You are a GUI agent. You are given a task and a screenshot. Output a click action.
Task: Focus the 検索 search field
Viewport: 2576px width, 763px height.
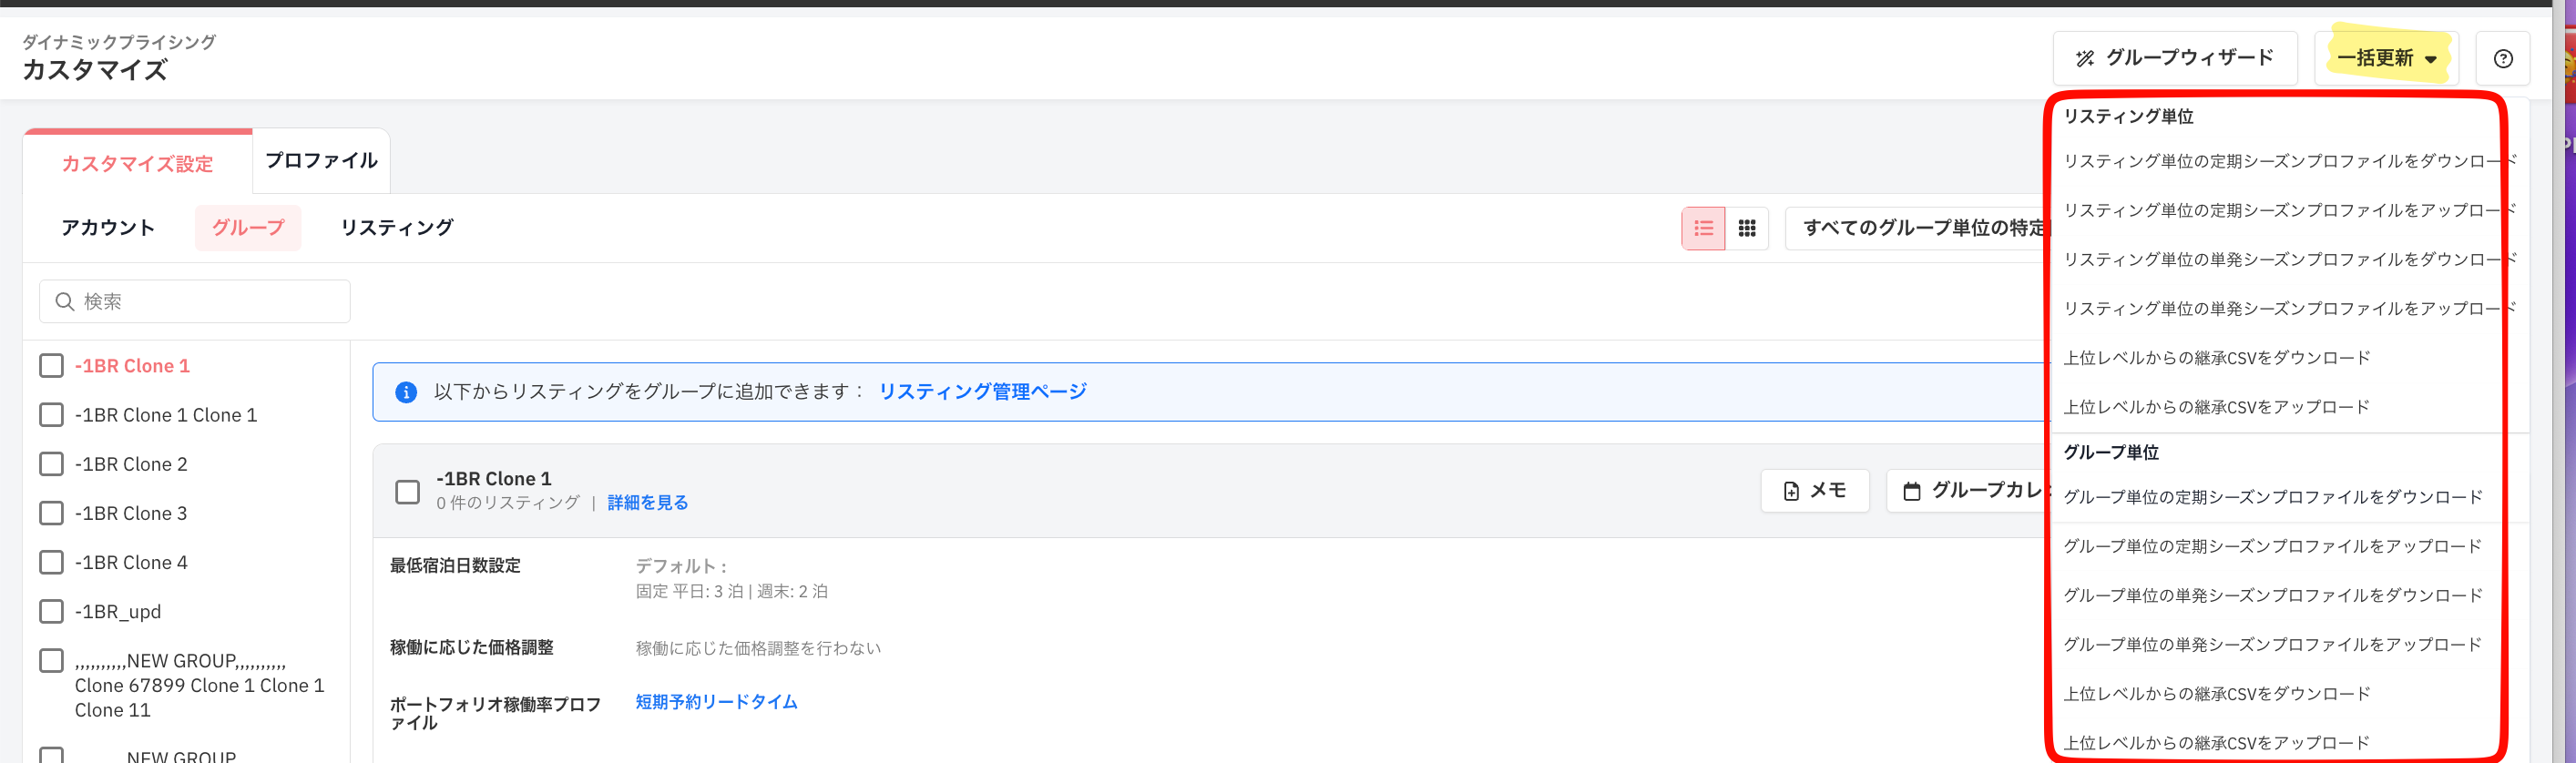pos(195,302)
